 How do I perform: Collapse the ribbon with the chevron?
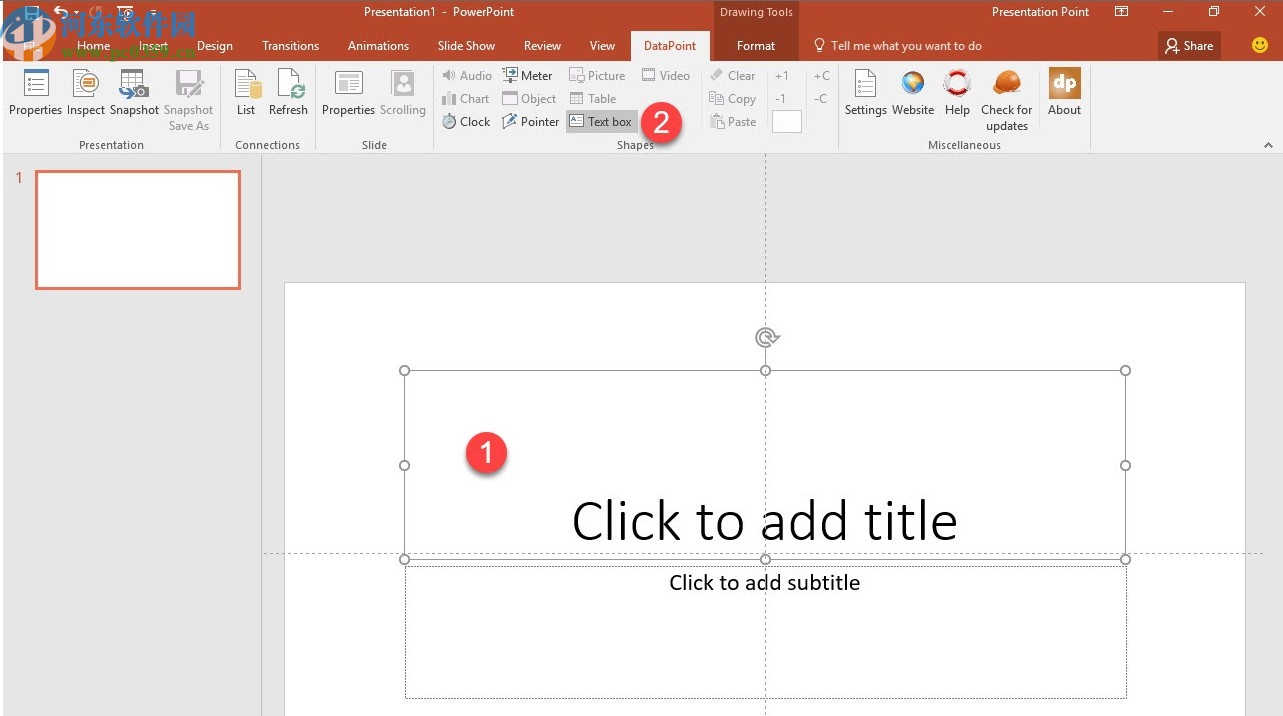[1268, 145]
